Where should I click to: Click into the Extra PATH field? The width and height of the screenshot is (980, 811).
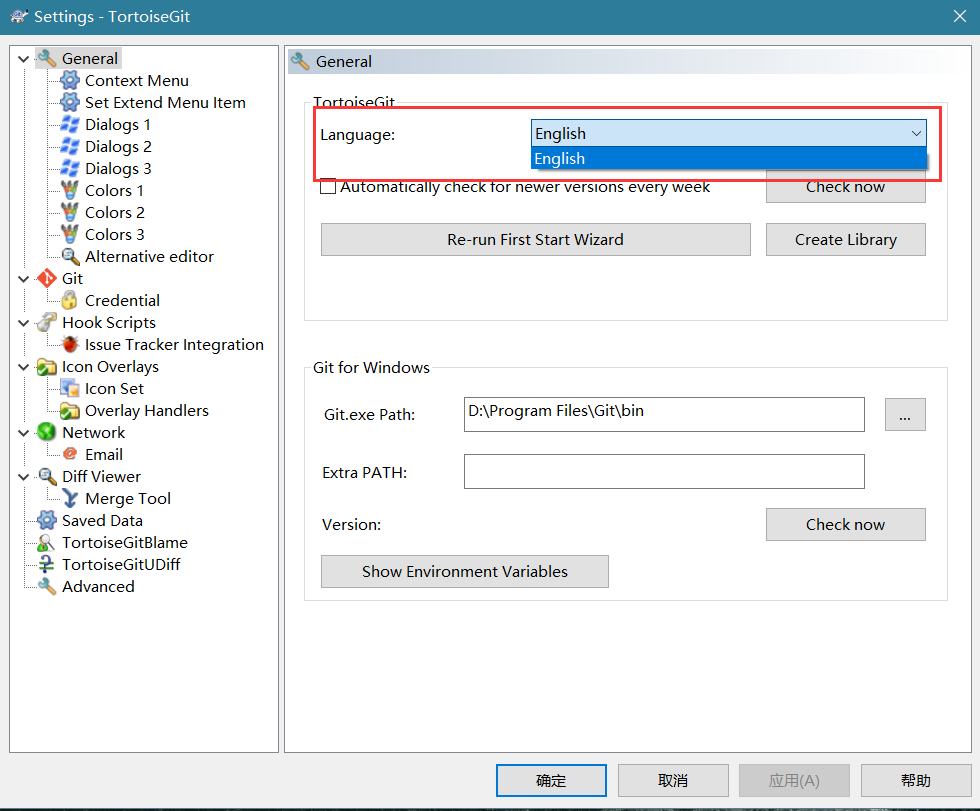click(x=664, y=472)
